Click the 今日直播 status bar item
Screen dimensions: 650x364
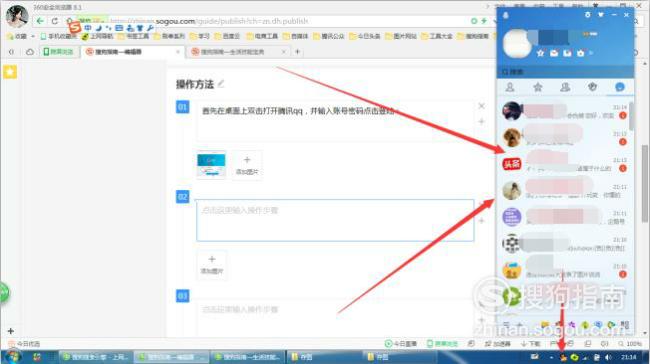point(401,344)
